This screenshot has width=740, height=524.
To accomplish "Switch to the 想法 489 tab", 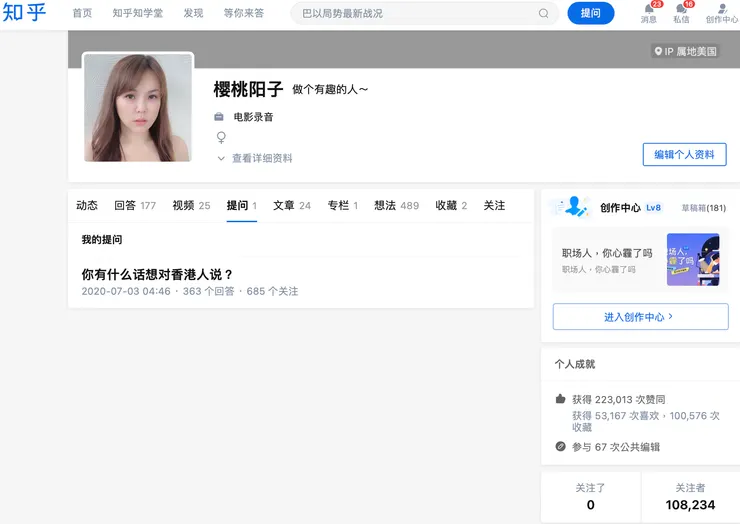I will tap(396, 205).
